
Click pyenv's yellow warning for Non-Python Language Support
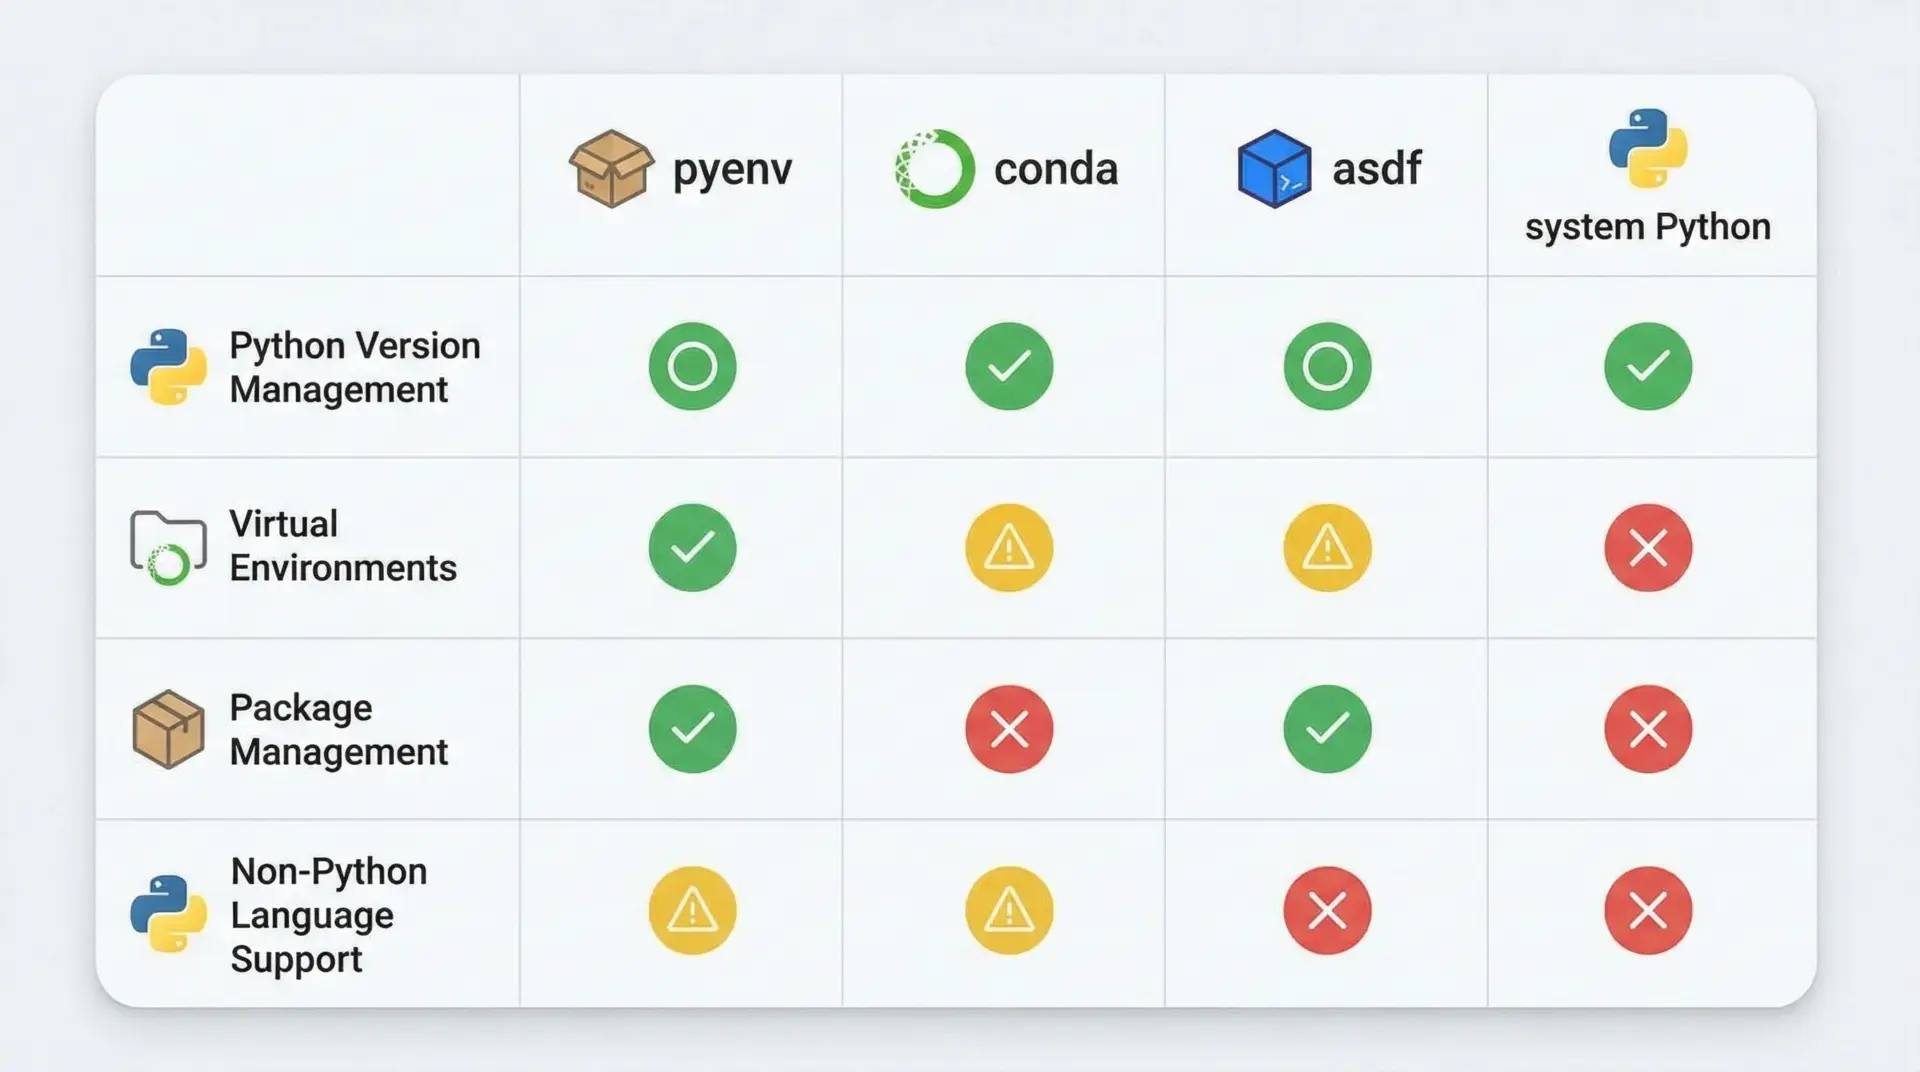(692, 910)
